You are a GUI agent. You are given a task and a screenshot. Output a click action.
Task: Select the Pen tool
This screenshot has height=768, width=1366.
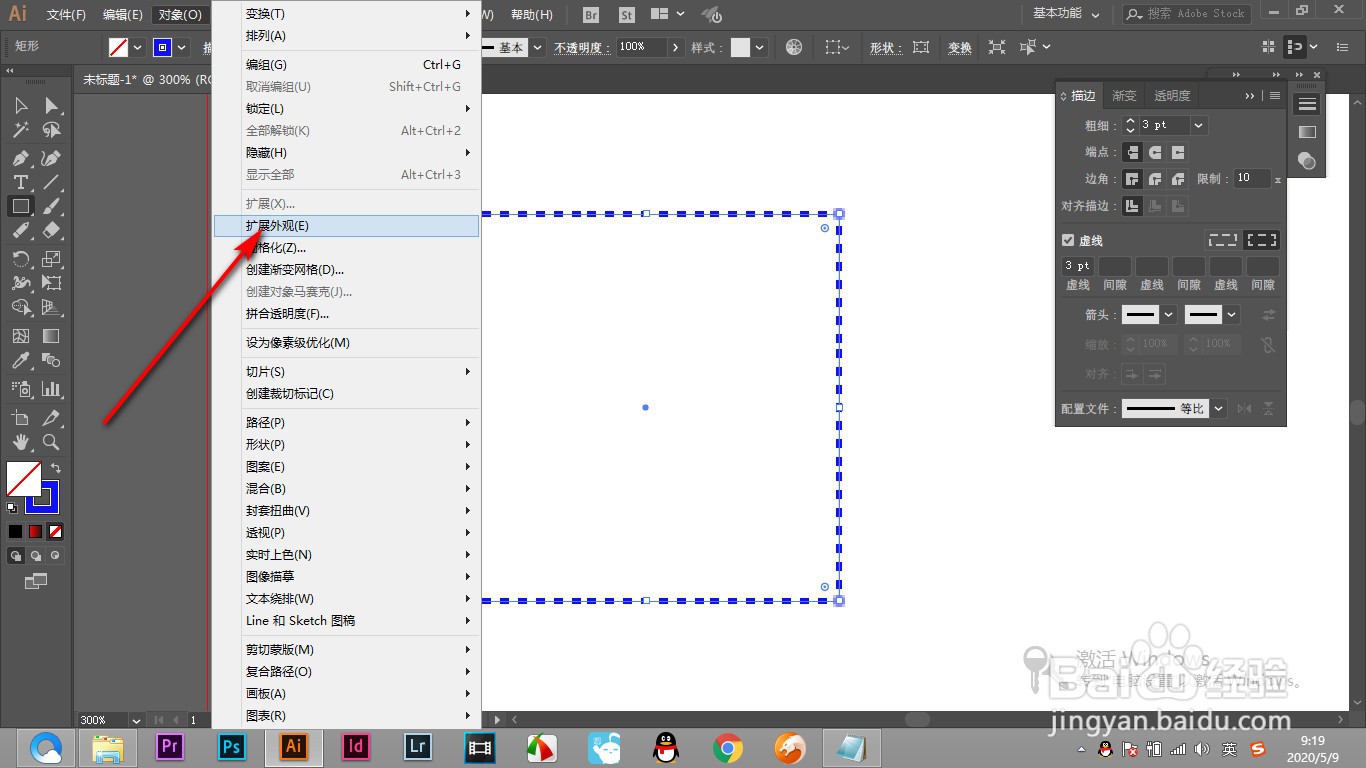(20, 158)
